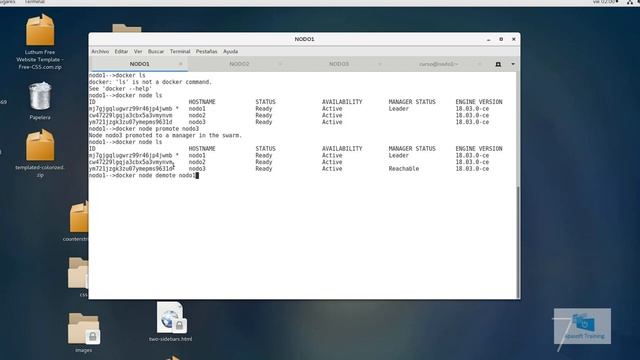Image resolution: width=640 pixels, height=360 pixels.
Task: Click 'Node nodo3 promoted to a manager' text
Action: coord(165,136)
